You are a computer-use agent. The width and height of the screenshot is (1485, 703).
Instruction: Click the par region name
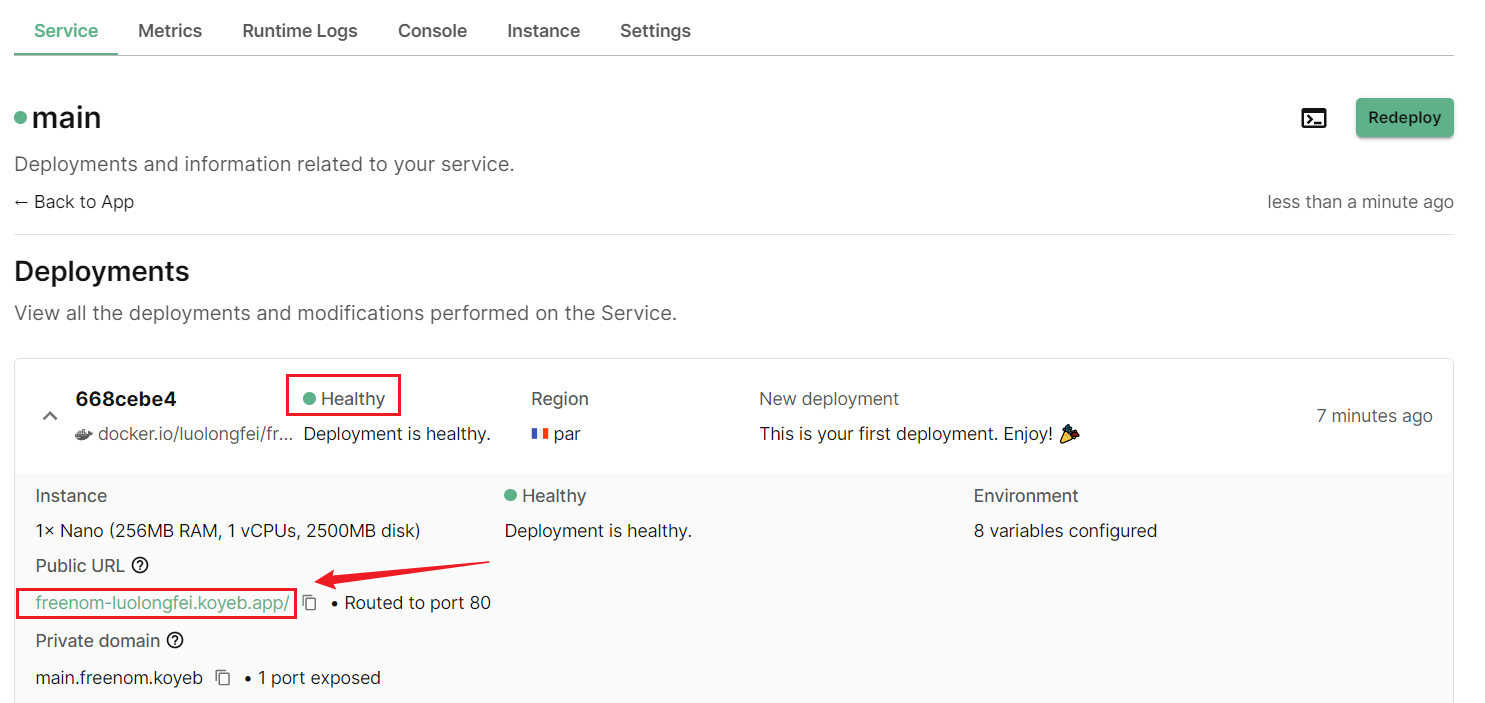tap(567, 434)
